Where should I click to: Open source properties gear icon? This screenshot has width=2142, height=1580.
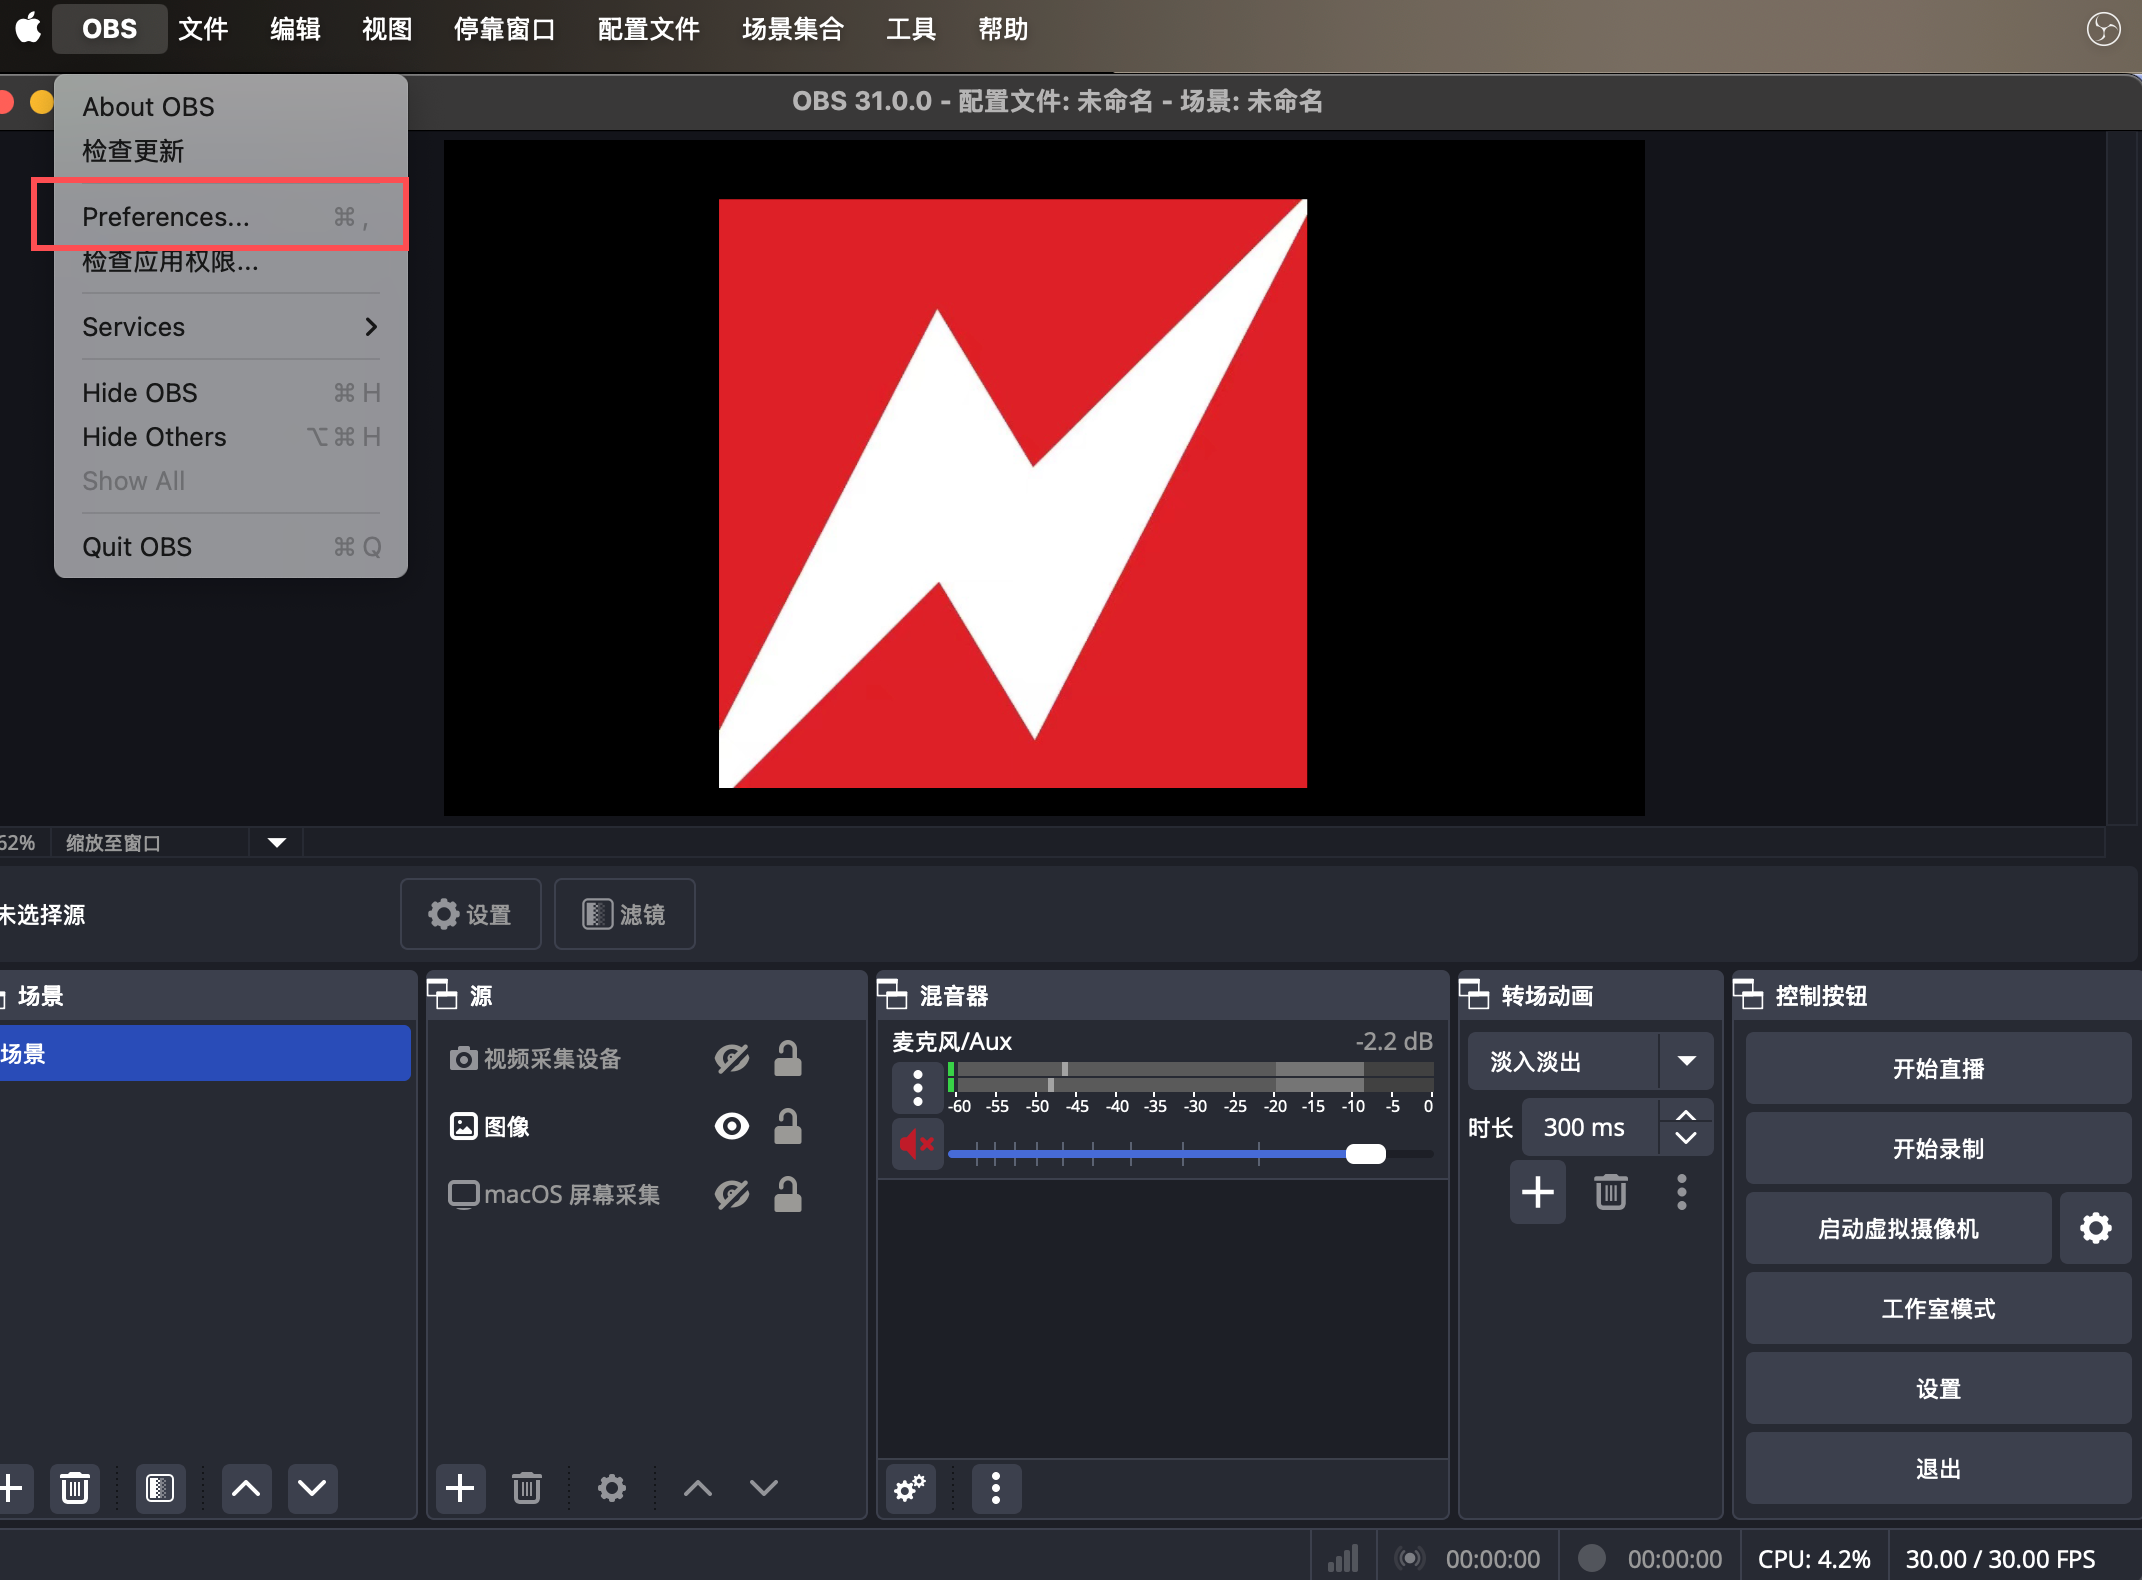611,1488
